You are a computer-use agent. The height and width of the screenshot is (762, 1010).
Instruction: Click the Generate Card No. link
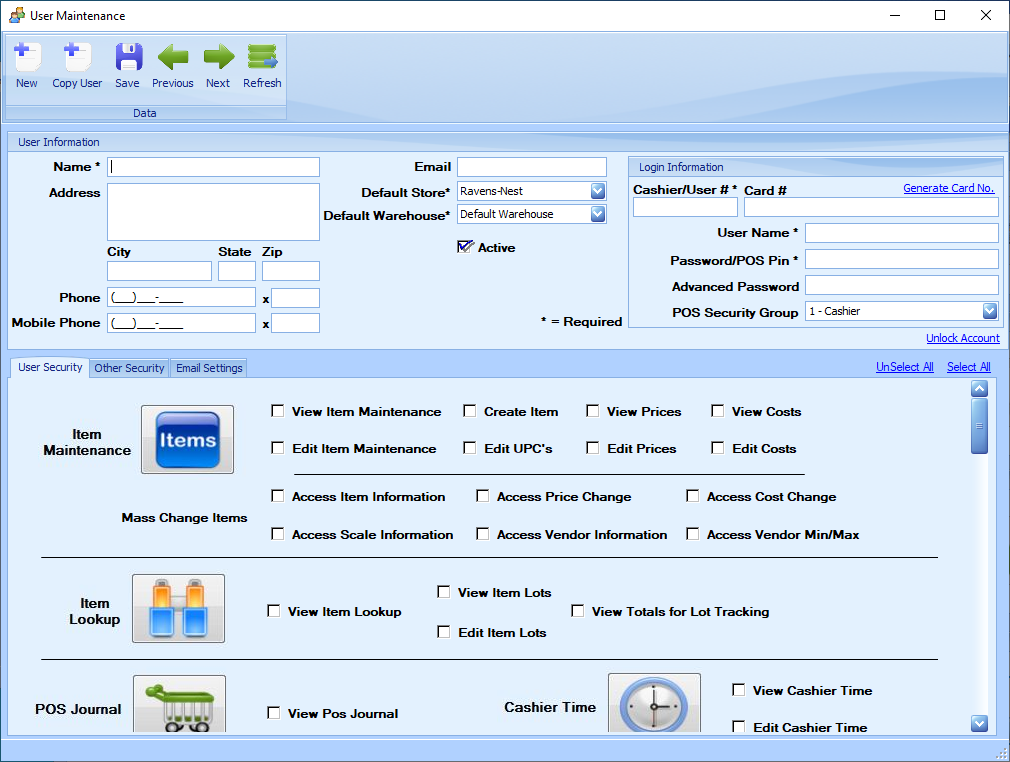[x=948, y=188]
